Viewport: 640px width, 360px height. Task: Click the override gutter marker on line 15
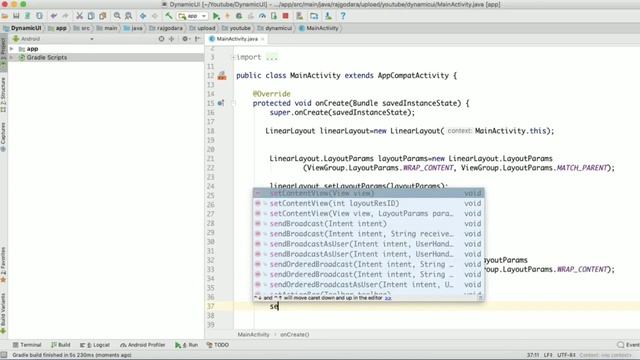click(x=221, y=103)
